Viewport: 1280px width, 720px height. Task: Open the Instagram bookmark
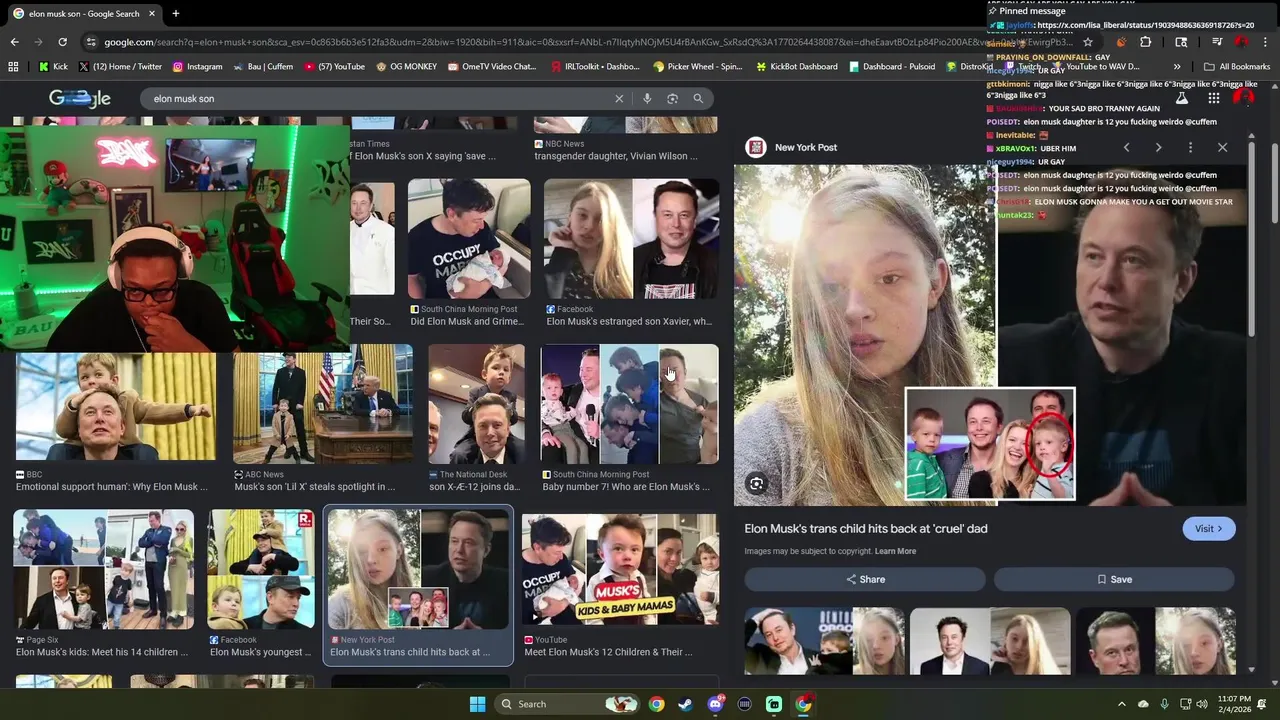pos(197,67)
